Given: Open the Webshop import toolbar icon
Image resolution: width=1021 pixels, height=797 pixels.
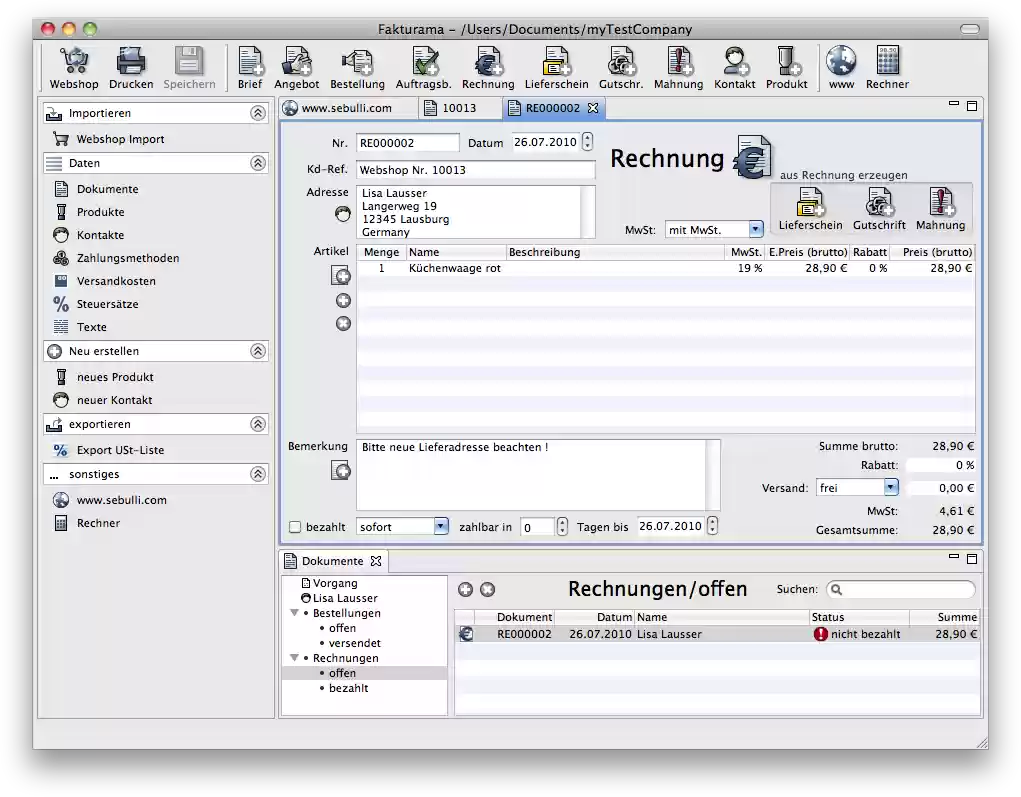Looking at the screenshot, I should (72, 62).
